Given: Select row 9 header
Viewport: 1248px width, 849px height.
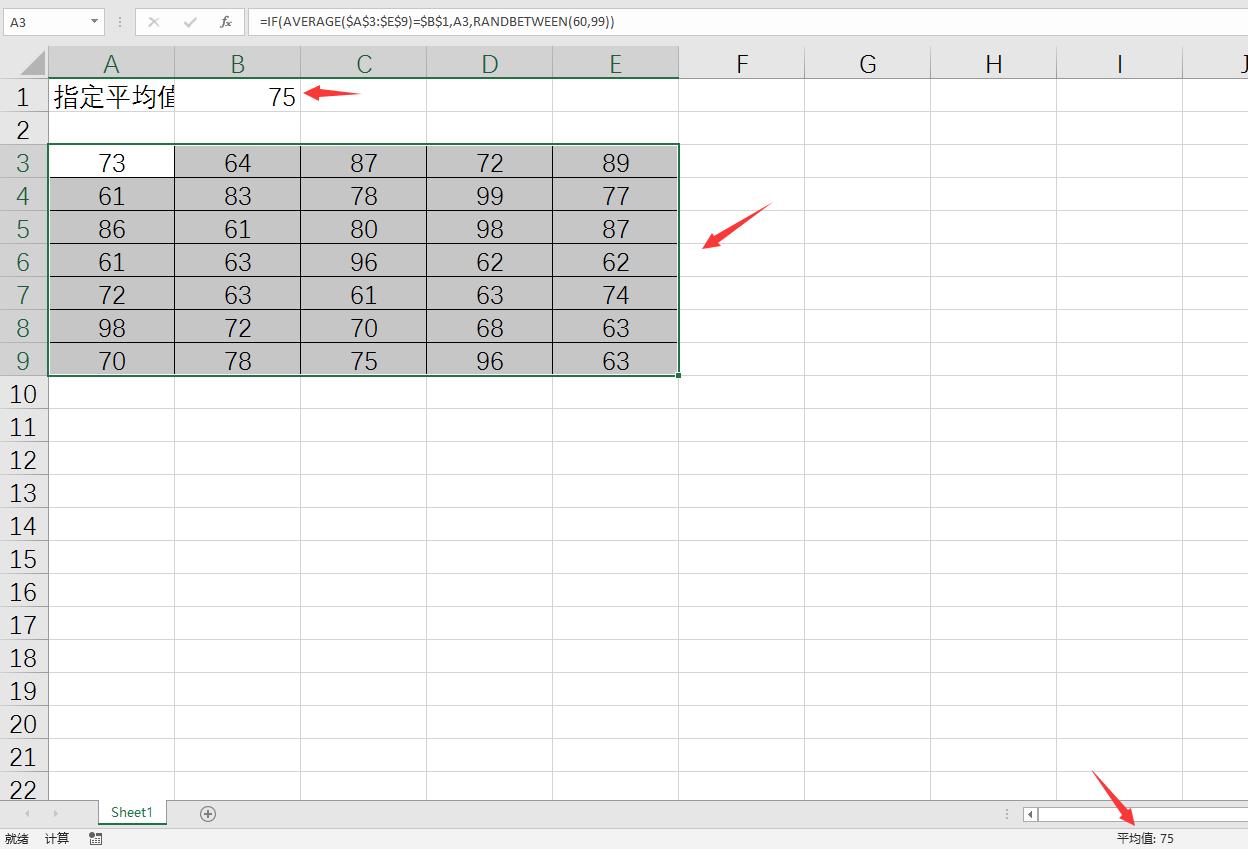Looking at the screenshot, I should pos(24,360).
